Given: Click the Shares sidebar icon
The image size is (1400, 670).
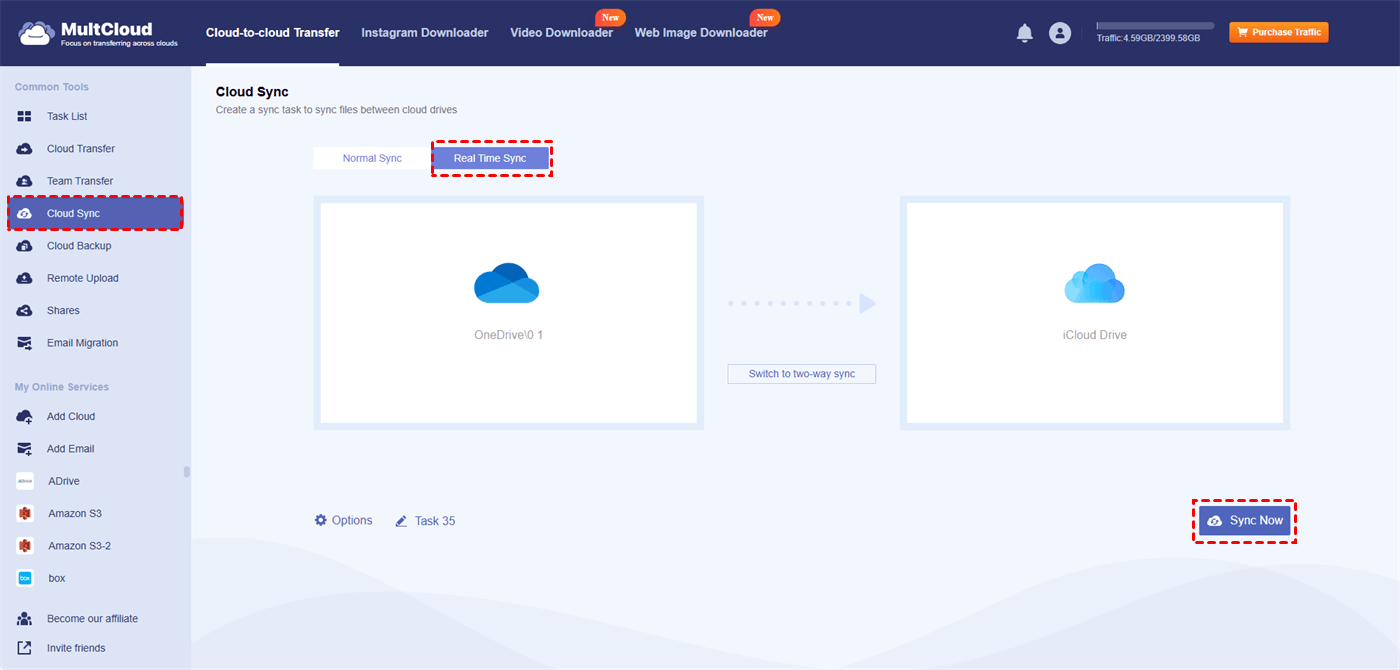Looking at the screenshot, I should click(25, 311).
